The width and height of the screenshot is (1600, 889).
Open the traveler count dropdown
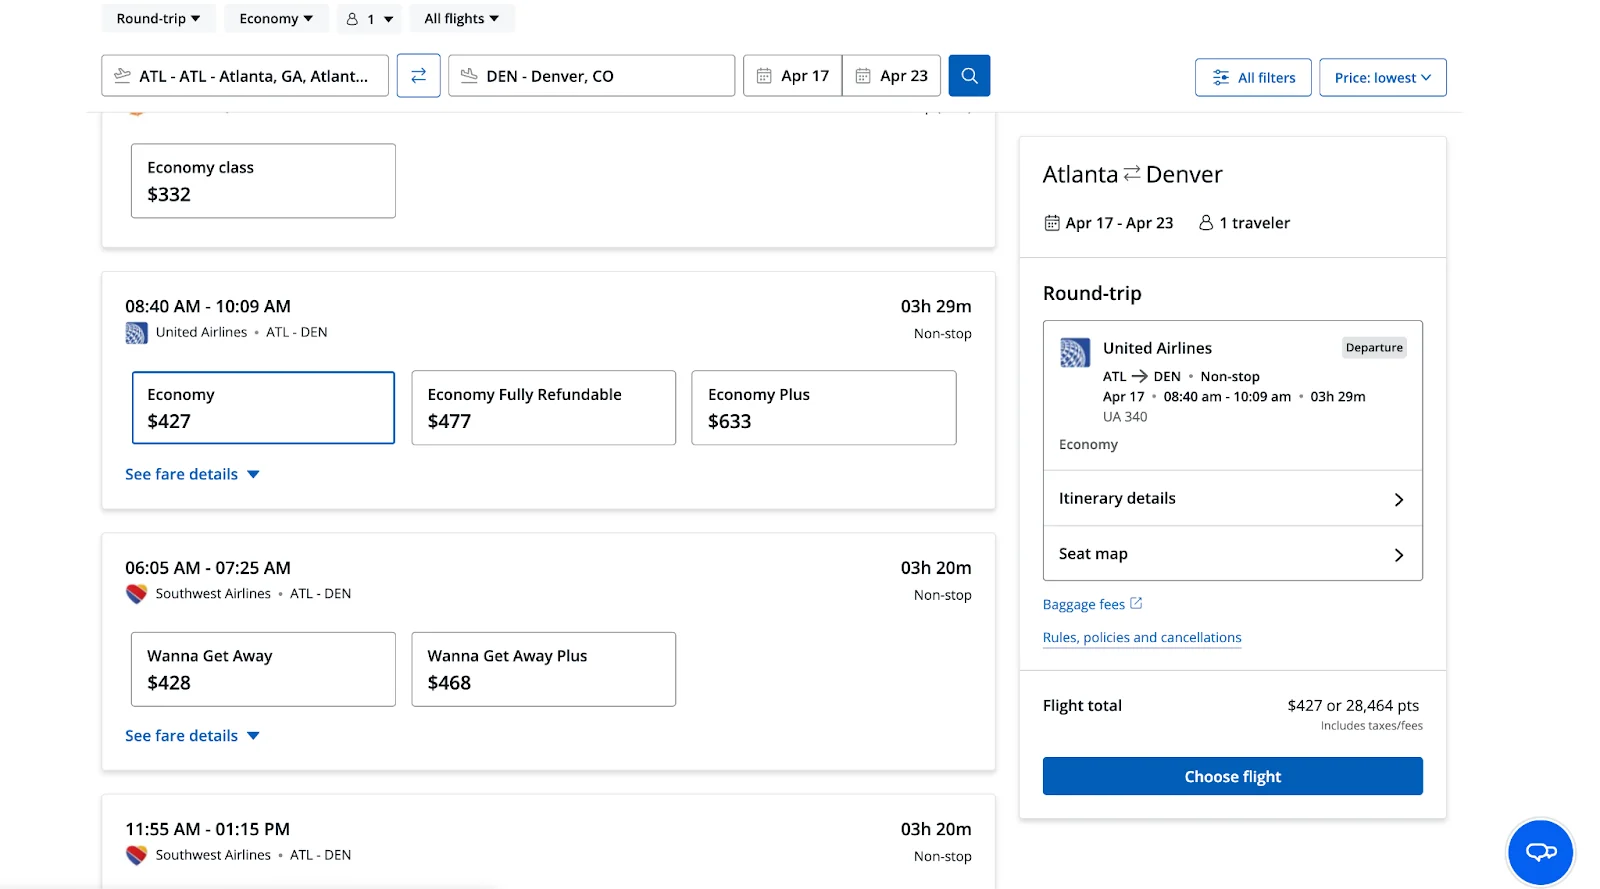click(369, 19)
